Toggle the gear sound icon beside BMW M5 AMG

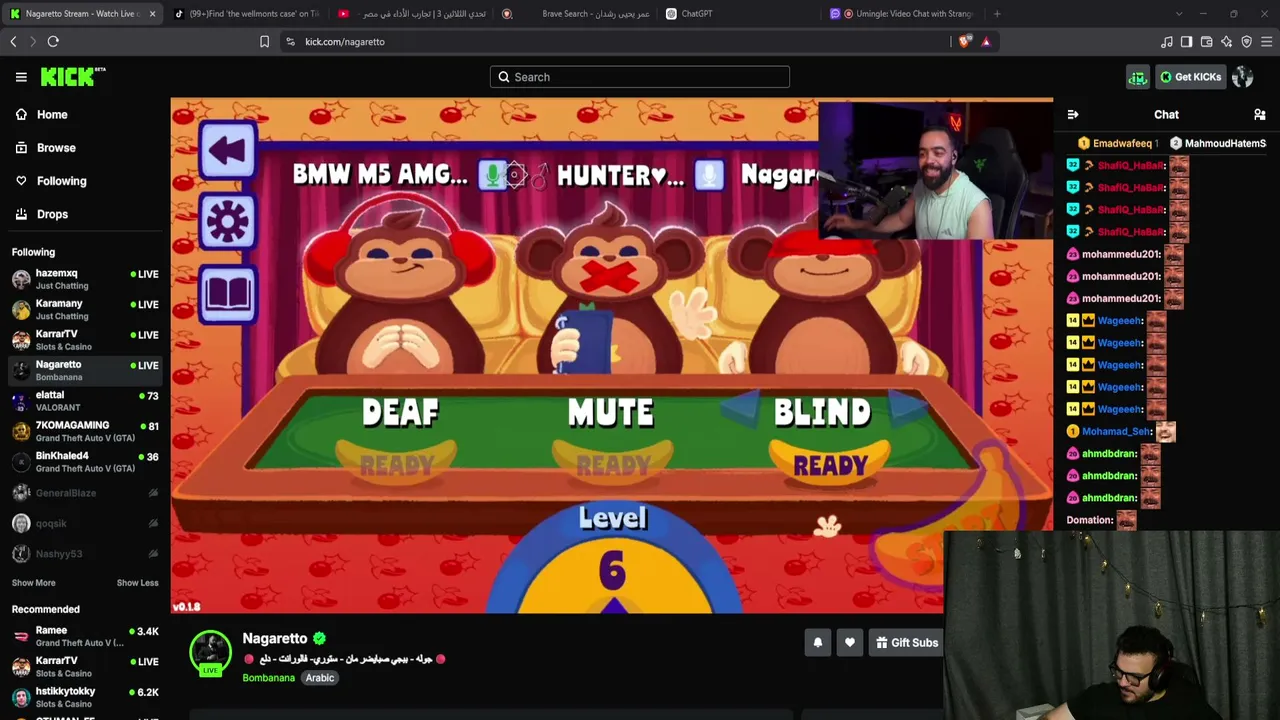coord(516,176)
